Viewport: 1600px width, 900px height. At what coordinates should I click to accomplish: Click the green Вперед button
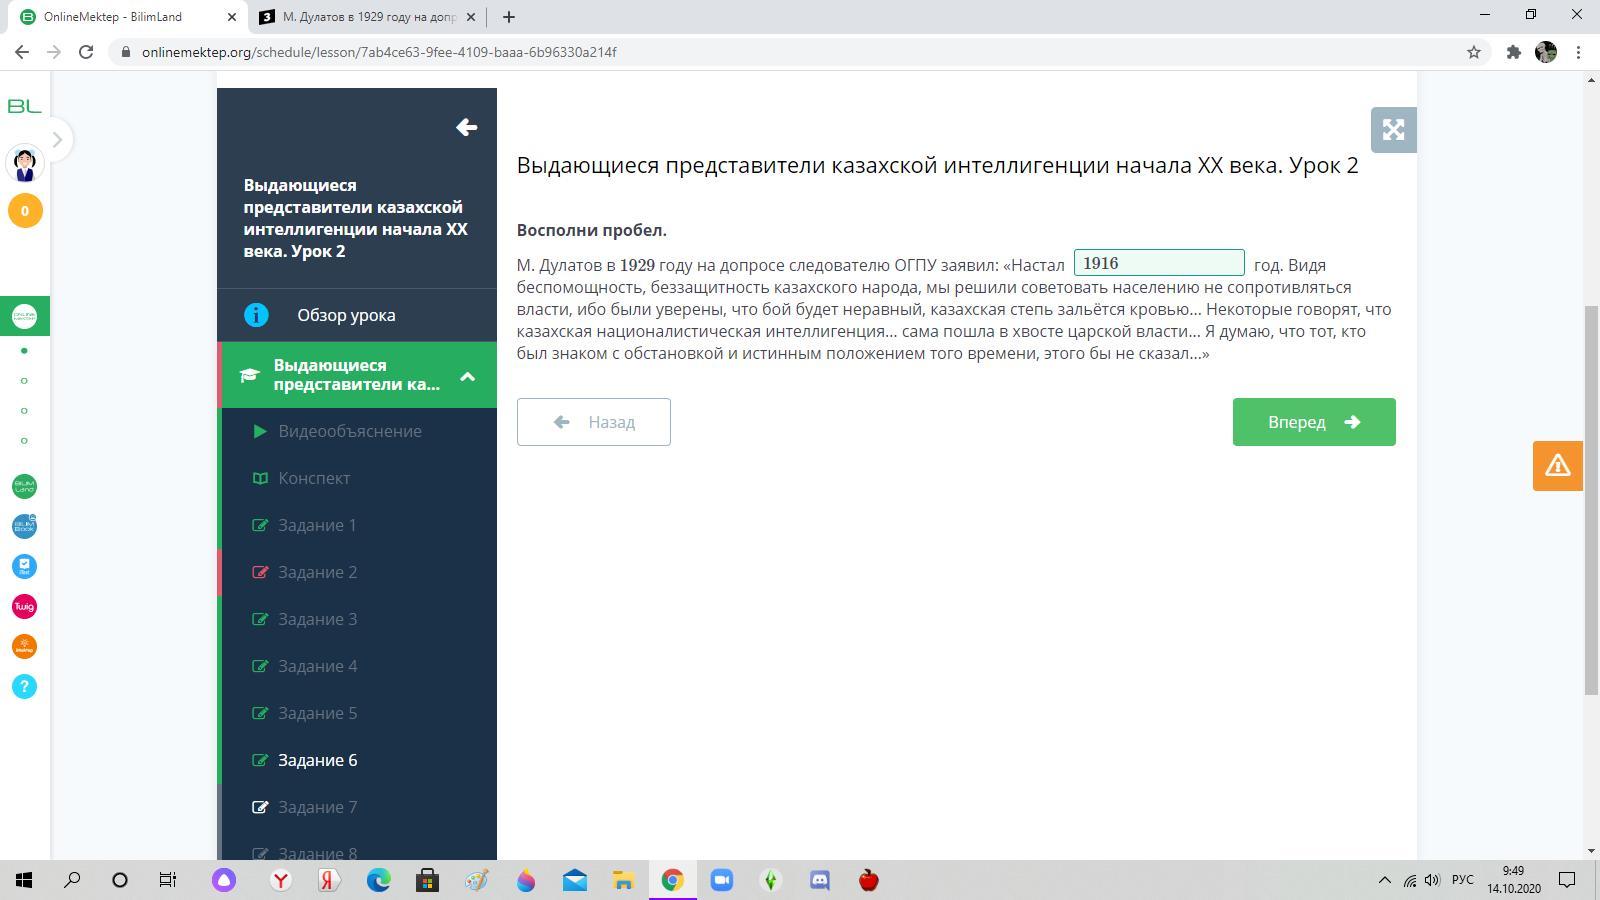pos(1314,422)
